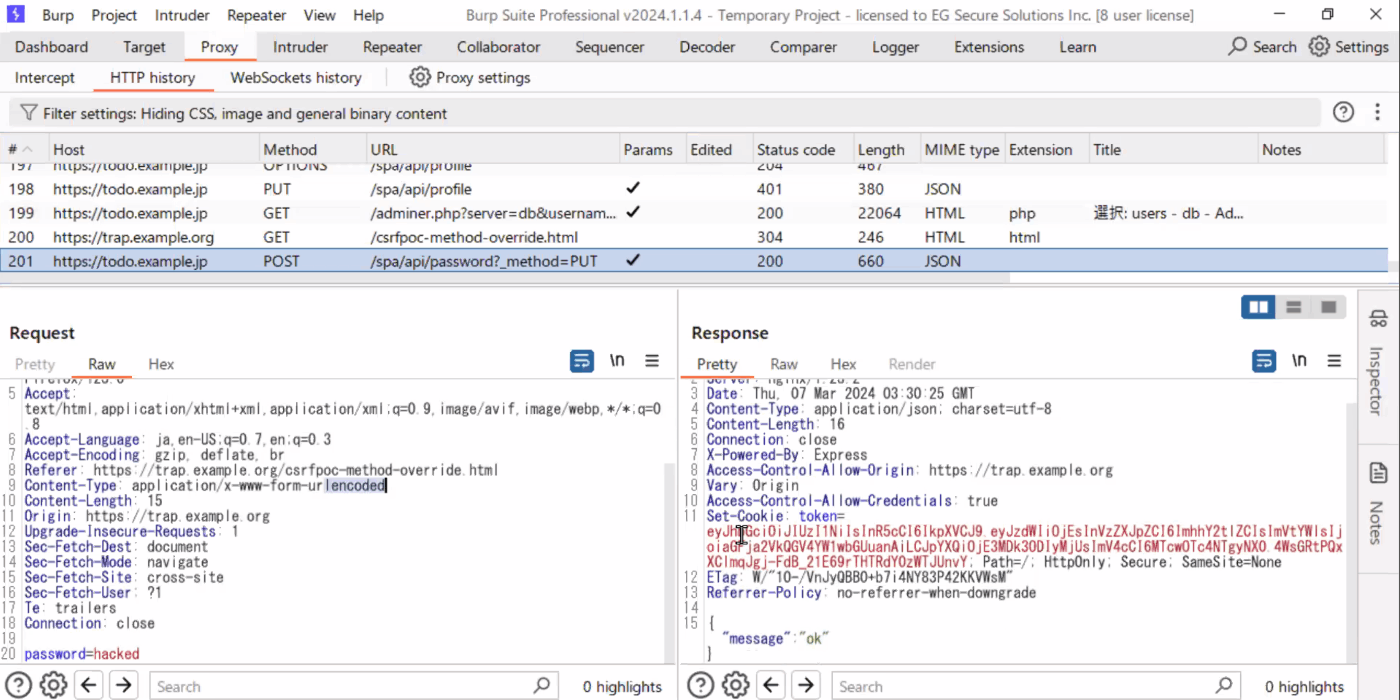Select row 199 adminer.php request

(x=694, y=213)
